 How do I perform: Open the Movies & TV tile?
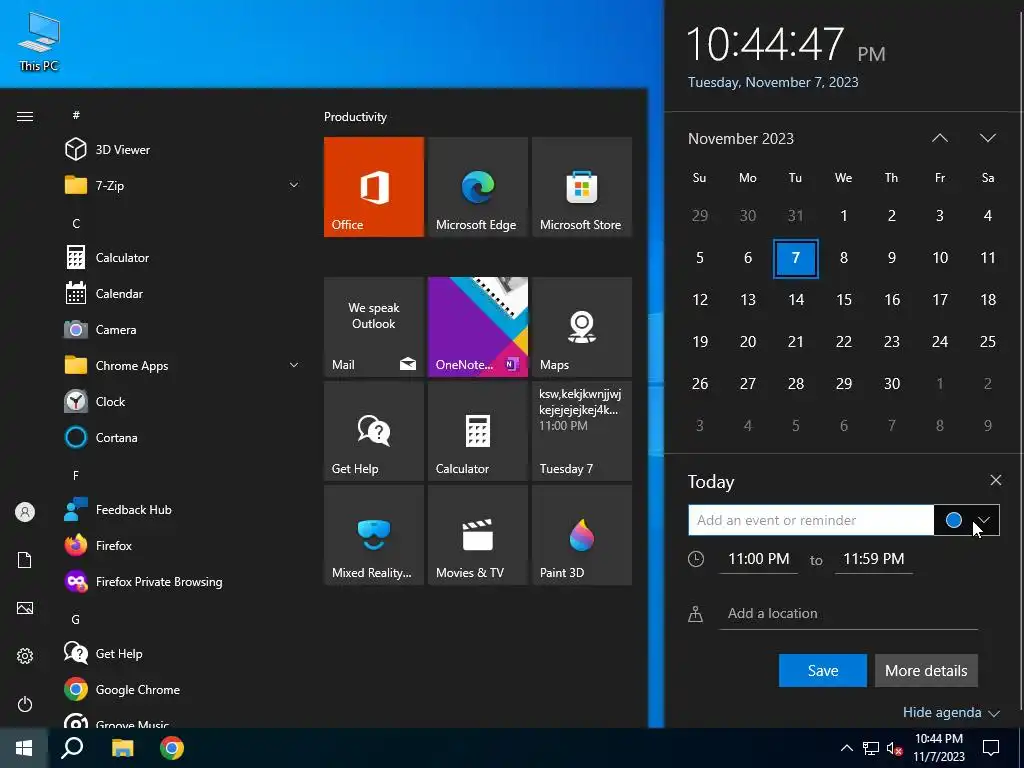tap(477, 535)
